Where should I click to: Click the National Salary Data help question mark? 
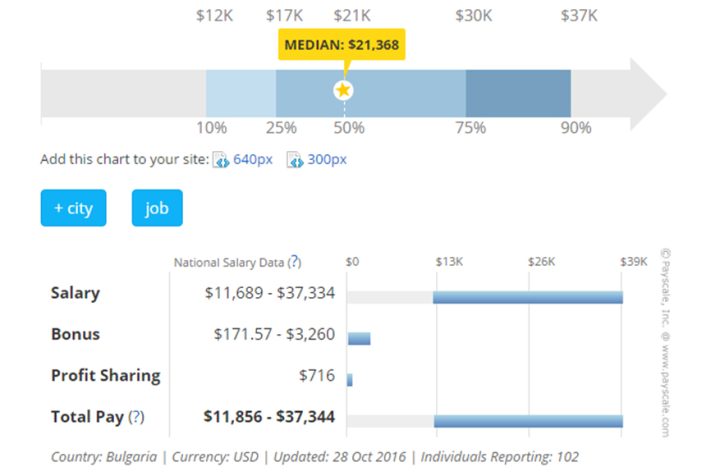pyautogui.click(x=294, y=263)
